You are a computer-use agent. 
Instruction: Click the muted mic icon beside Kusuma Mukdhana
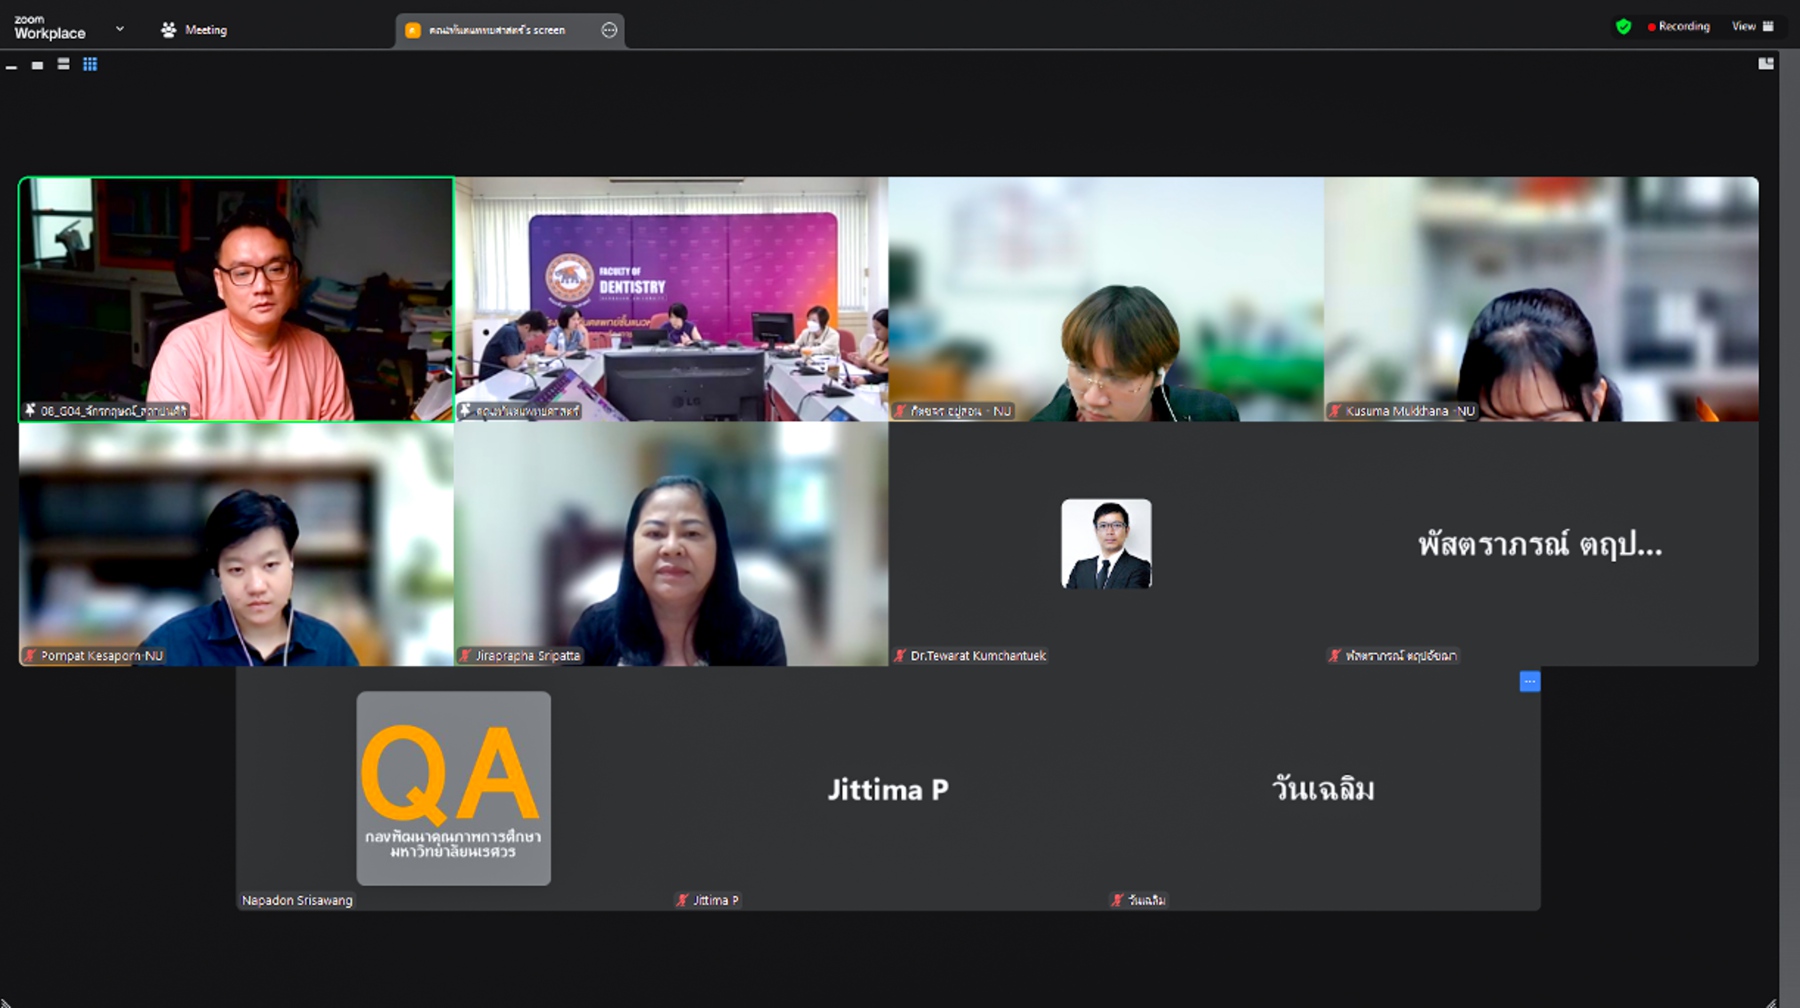tap(1334, 411)
